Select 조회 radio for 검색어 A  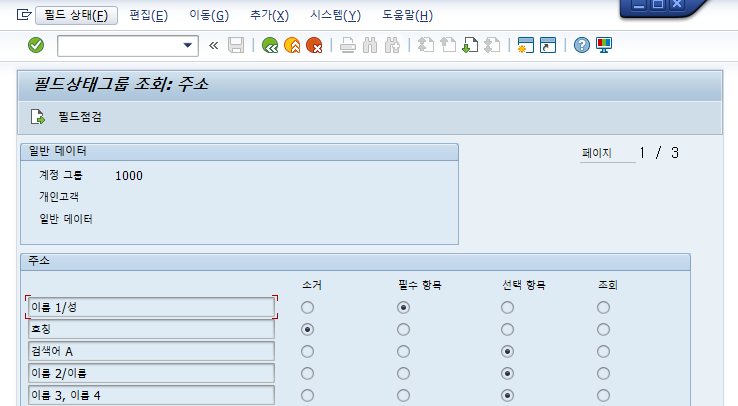coord(603,351)
